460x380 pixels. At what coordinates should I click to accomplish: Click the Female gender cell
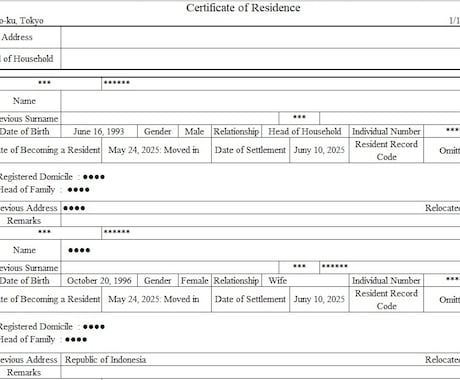pos(194,281)
